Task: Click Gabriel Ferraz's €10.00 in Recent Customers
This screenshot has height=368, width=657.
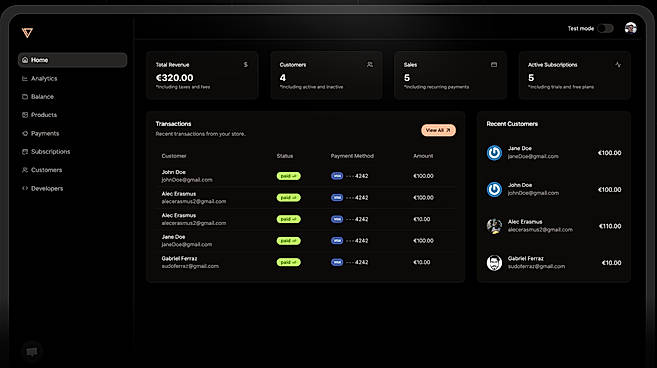Action: click(611, 263)
